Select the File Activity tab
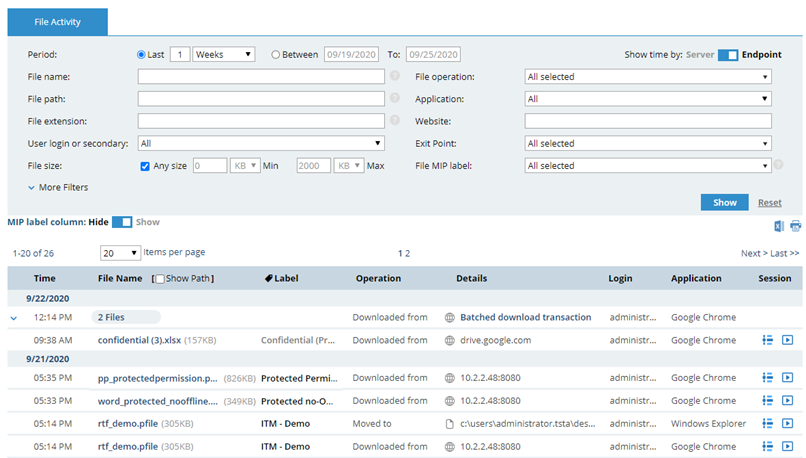The height and width of the screenshot is (458, 806). (58, 21)
